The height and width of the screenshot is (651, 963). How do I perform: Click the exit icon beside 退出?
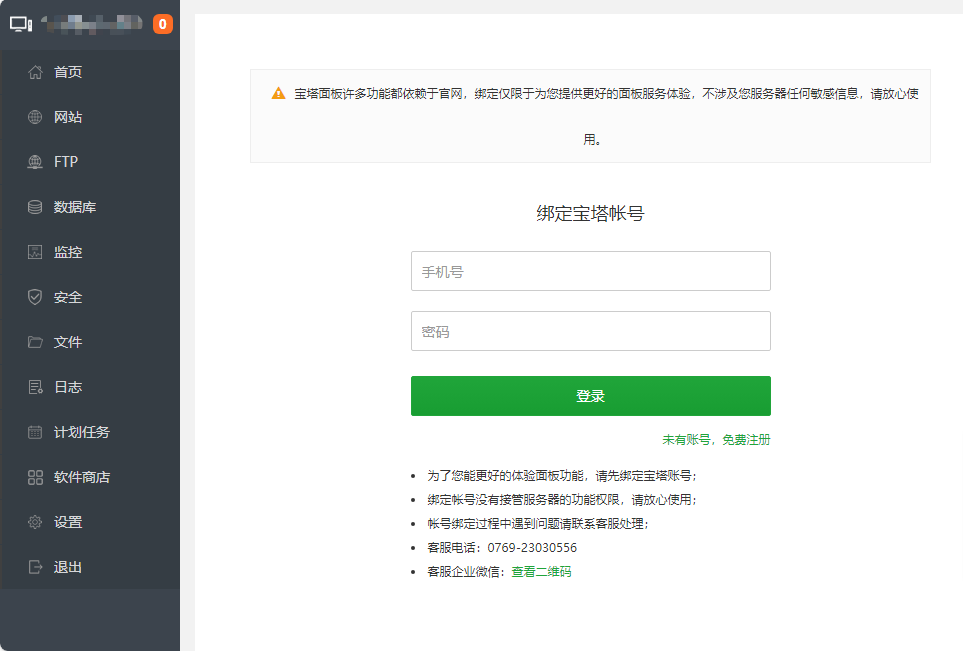(35, 567)
